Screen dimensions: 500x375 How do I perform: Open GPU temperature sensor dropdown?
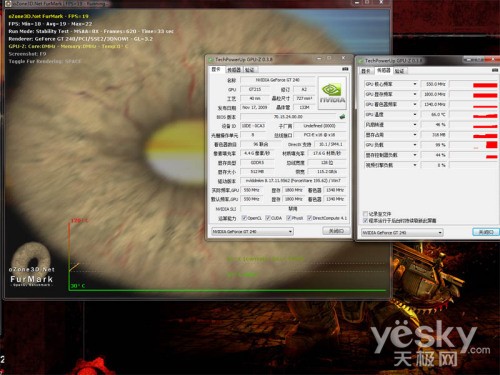[x=415, y=115]
